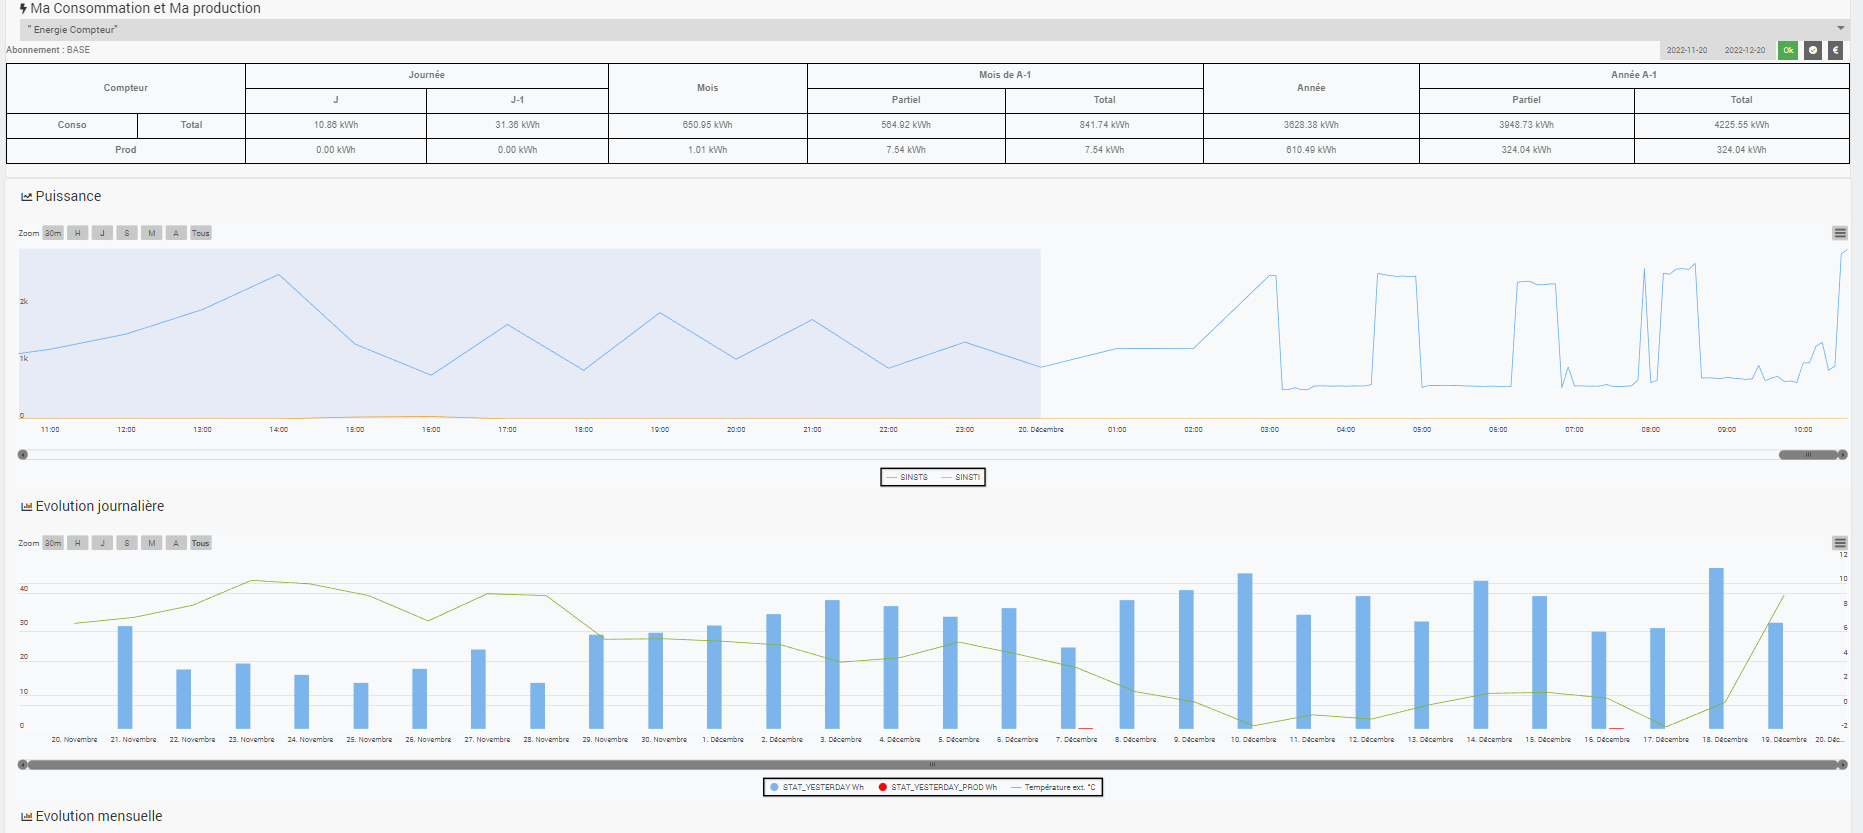The height and width of the screenshot is (833, 1863).
Task: Click the 21. Novembre bar in daily chart
Action: pos(125,677)
